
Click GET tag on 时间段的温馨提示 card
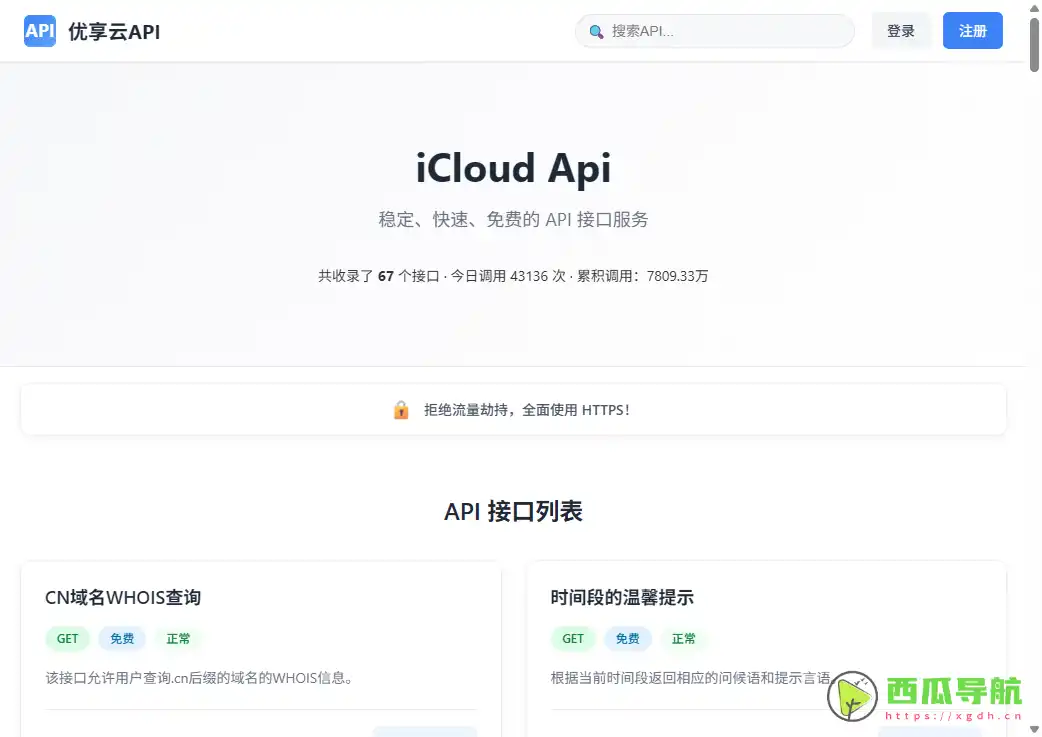coord(573,639)
